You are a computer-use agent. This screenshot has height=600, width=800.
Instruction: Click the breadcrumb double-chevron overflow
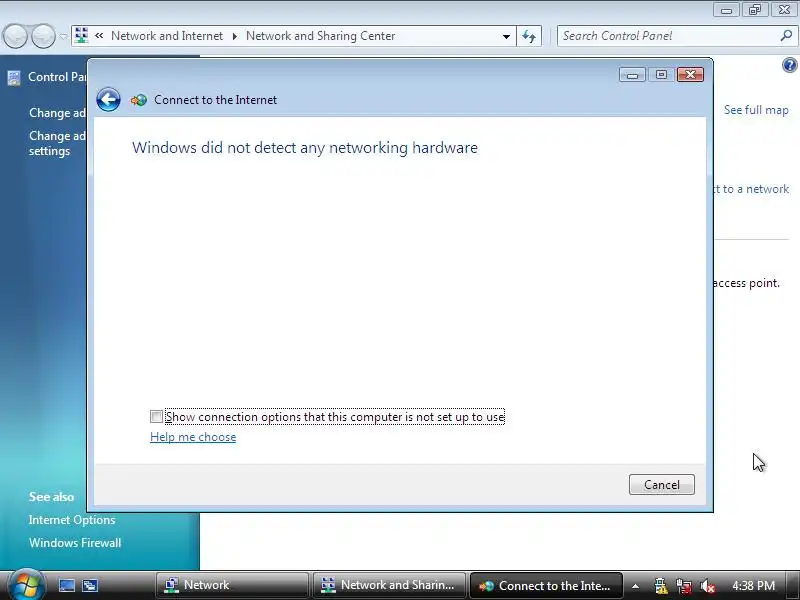pos(99,36)
